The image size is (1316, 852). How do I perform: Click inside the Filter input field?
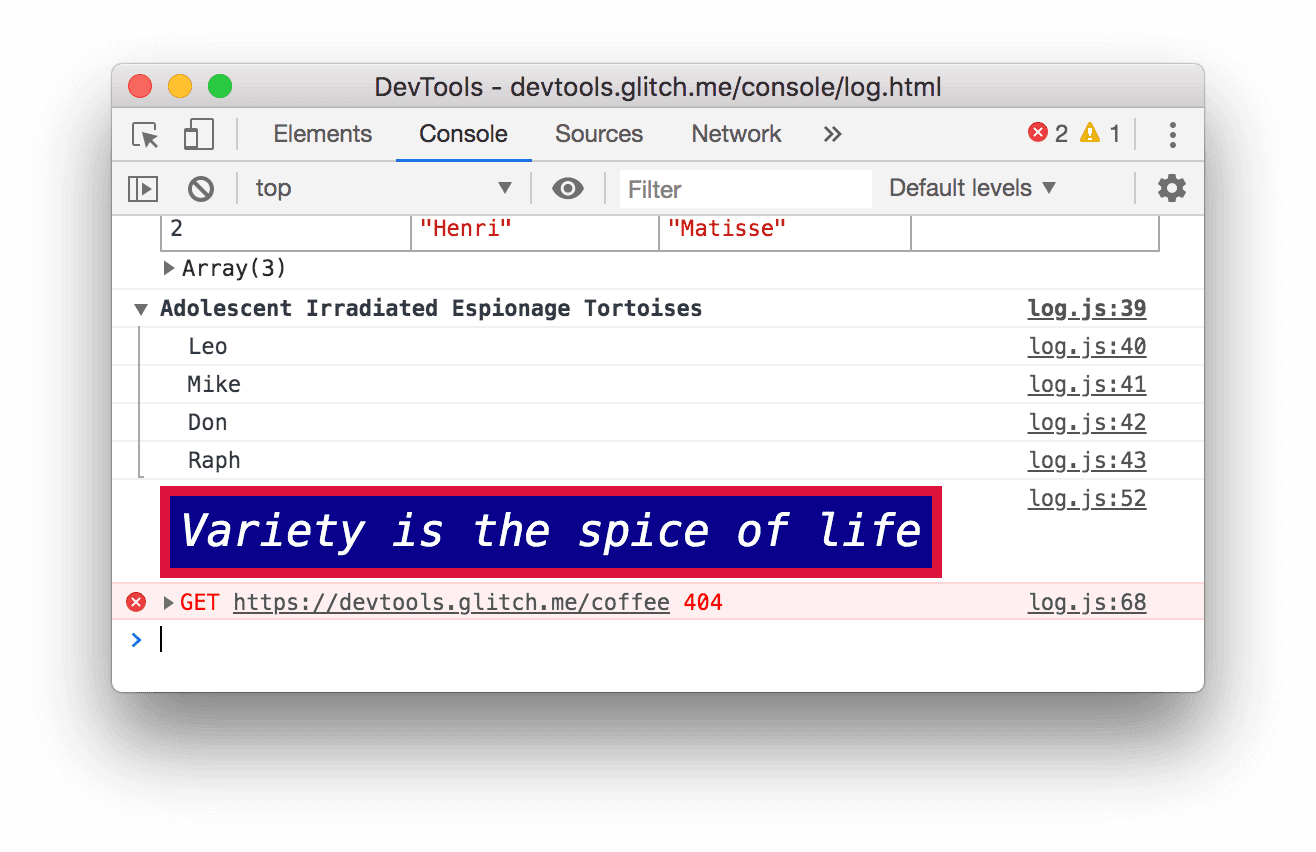click(745, 188)
